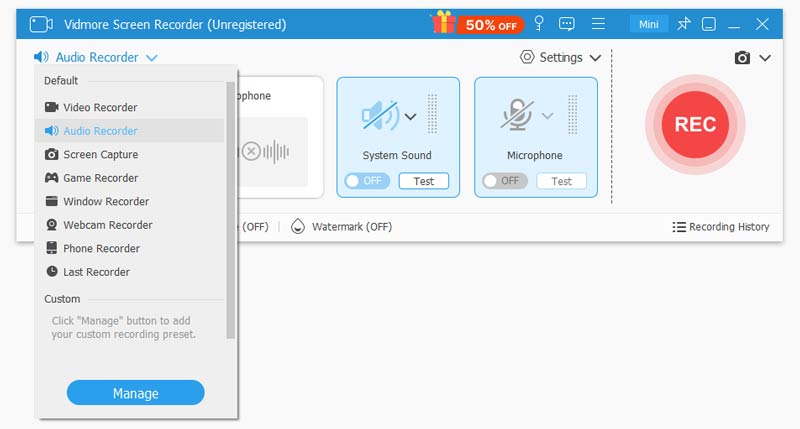The width and height of the screenshot is (800, 429).
Task: Select Game Recorder from the list
Action: 130,178
